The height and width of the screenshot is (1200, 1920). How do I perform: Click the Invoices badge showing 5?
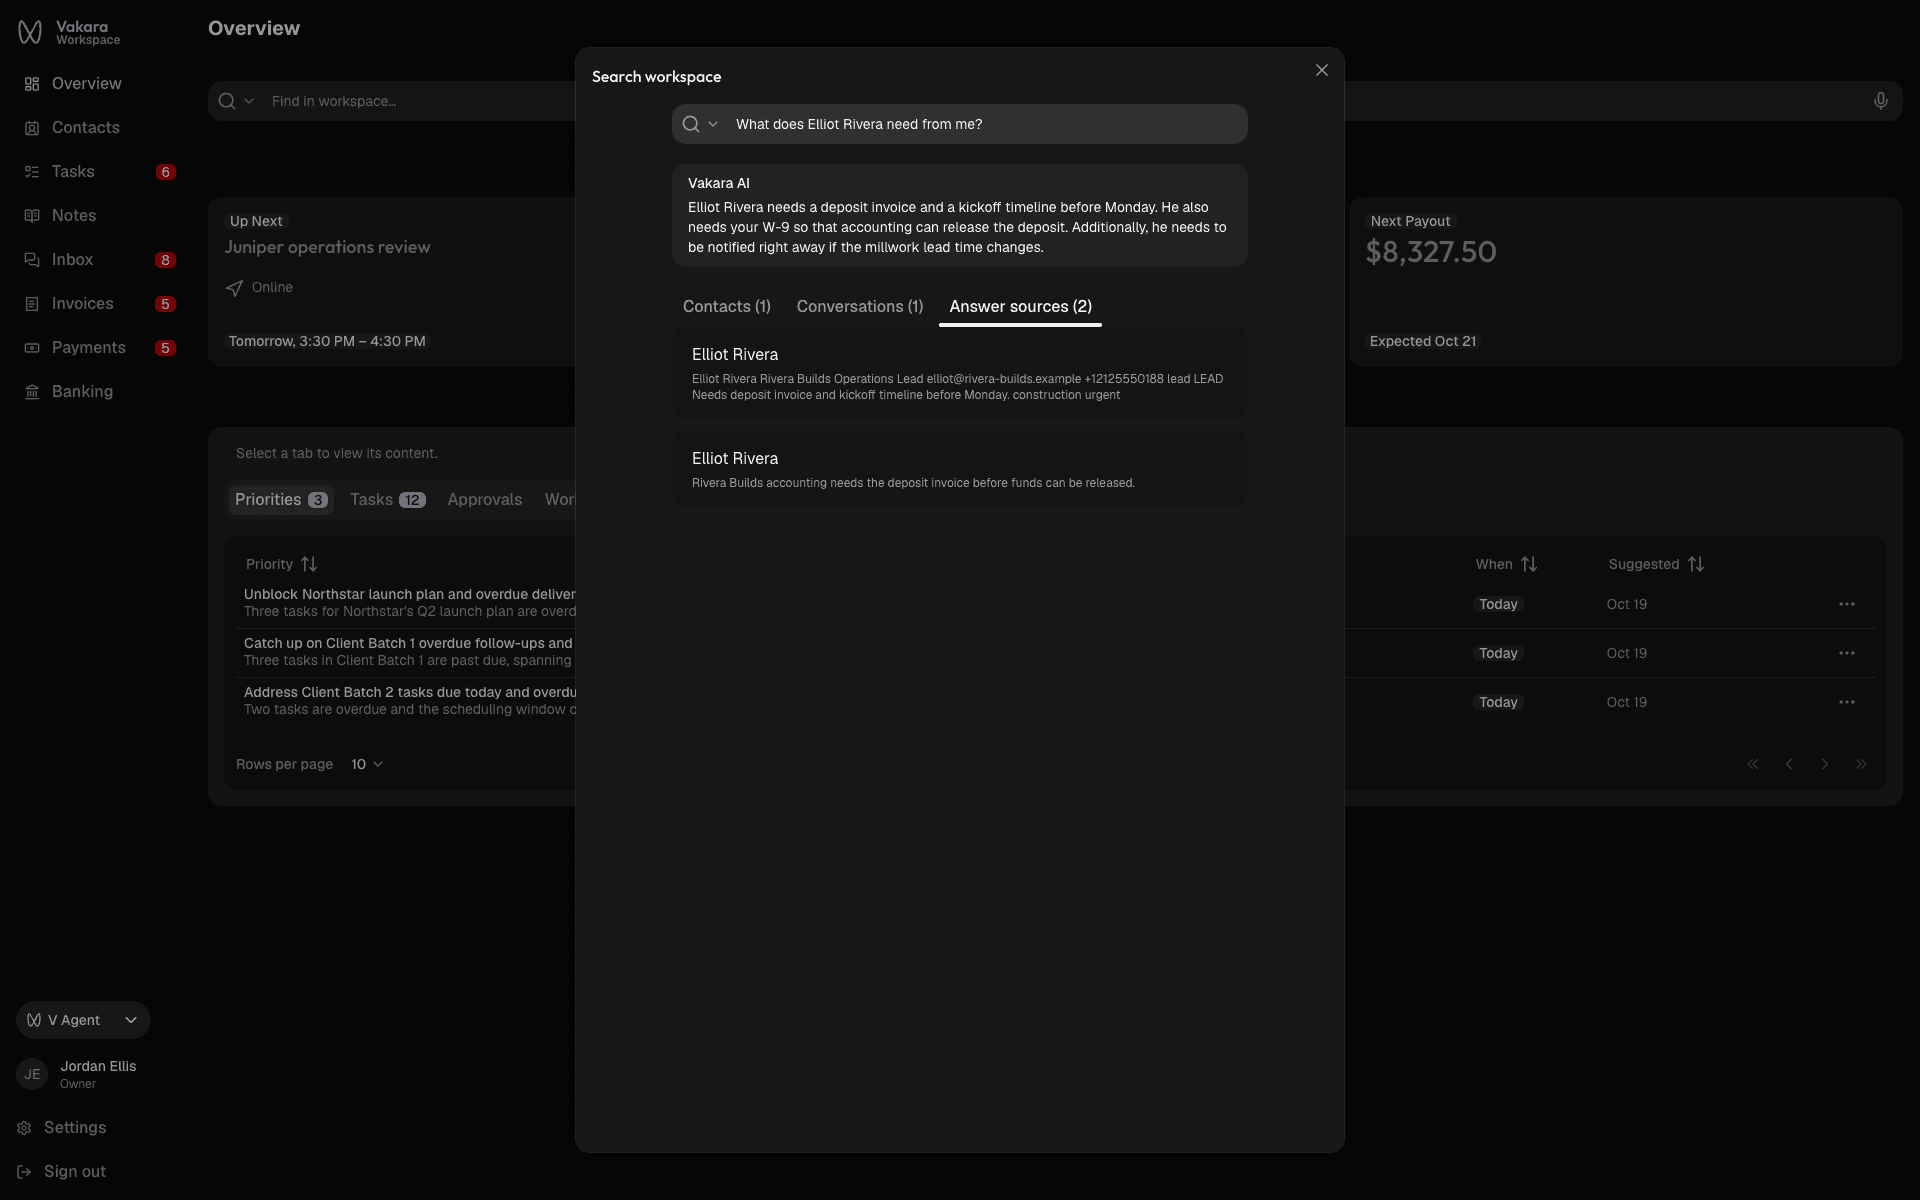point(166,304)
